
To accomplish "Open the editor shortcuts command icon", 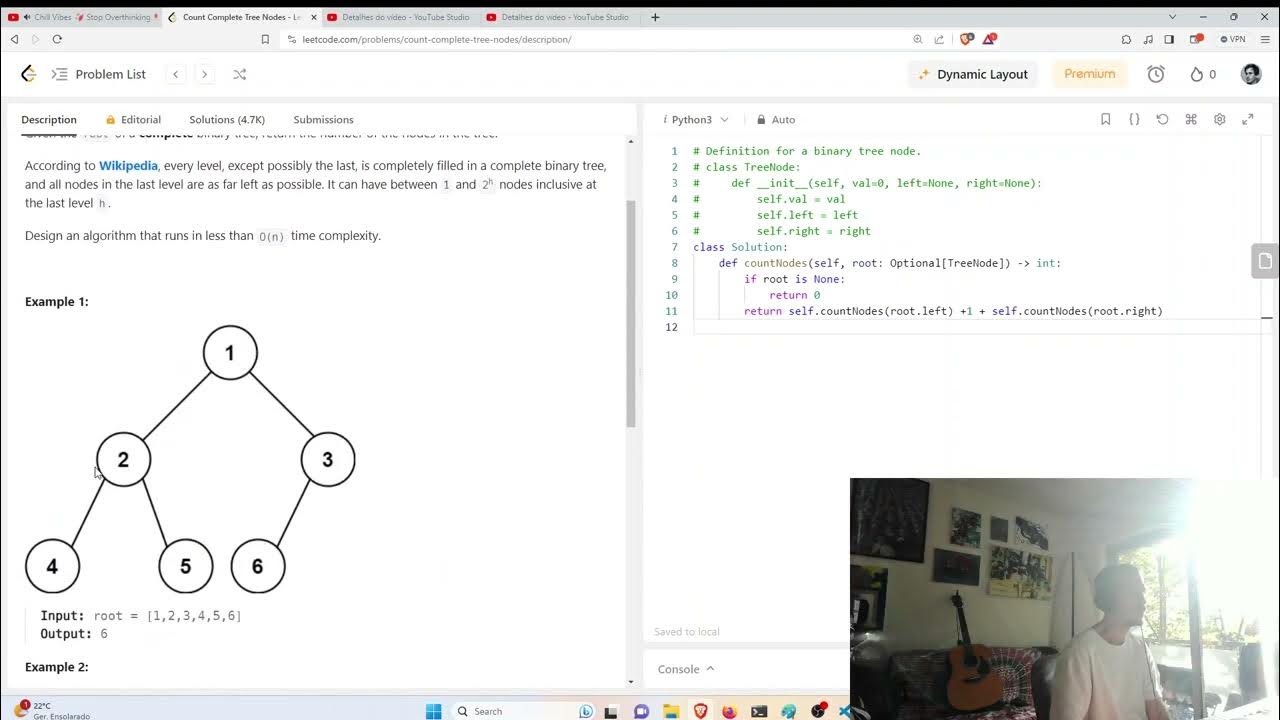I will pyautogui.click(x=1191, y=119).
